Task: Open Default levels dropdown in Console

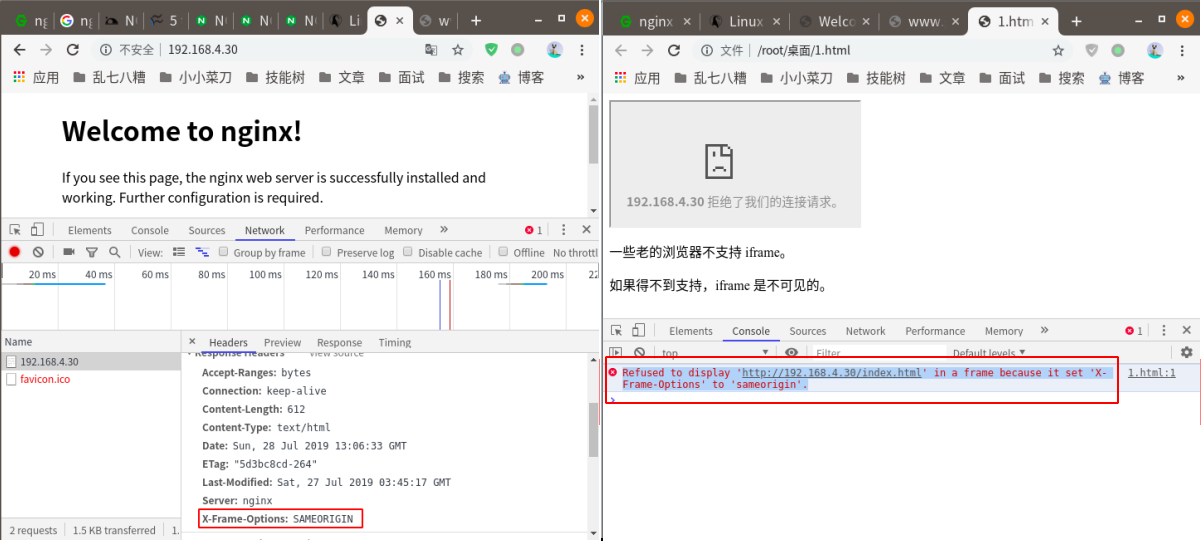Action: (x=989, y=353)
